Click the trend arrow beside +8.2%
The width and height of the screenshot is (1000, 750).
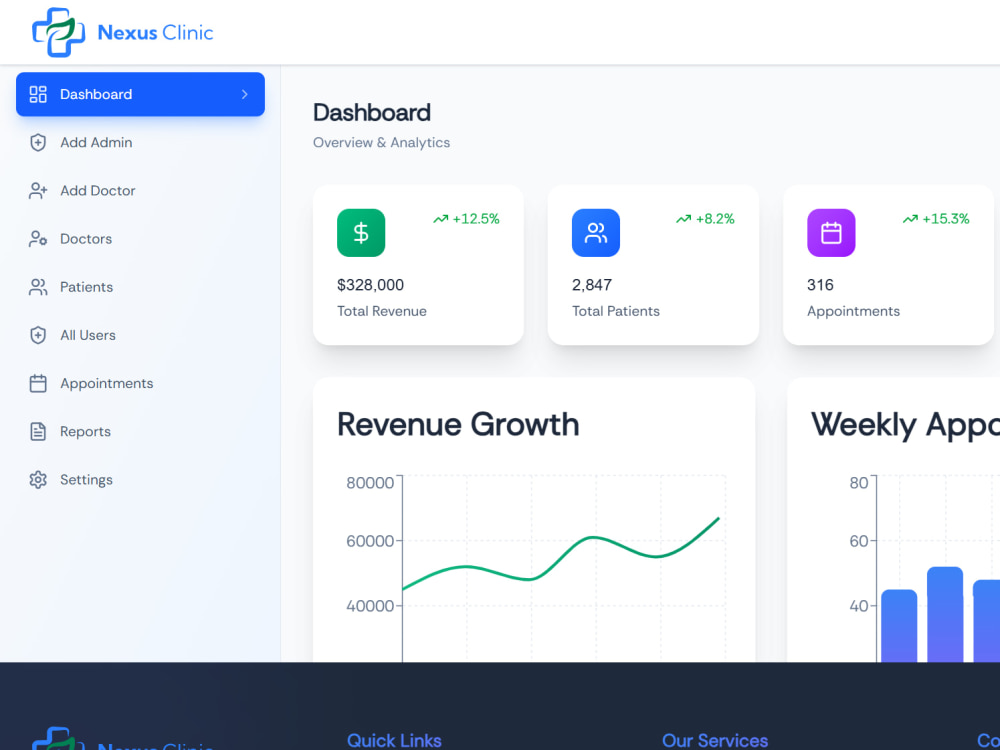point(684,219)
